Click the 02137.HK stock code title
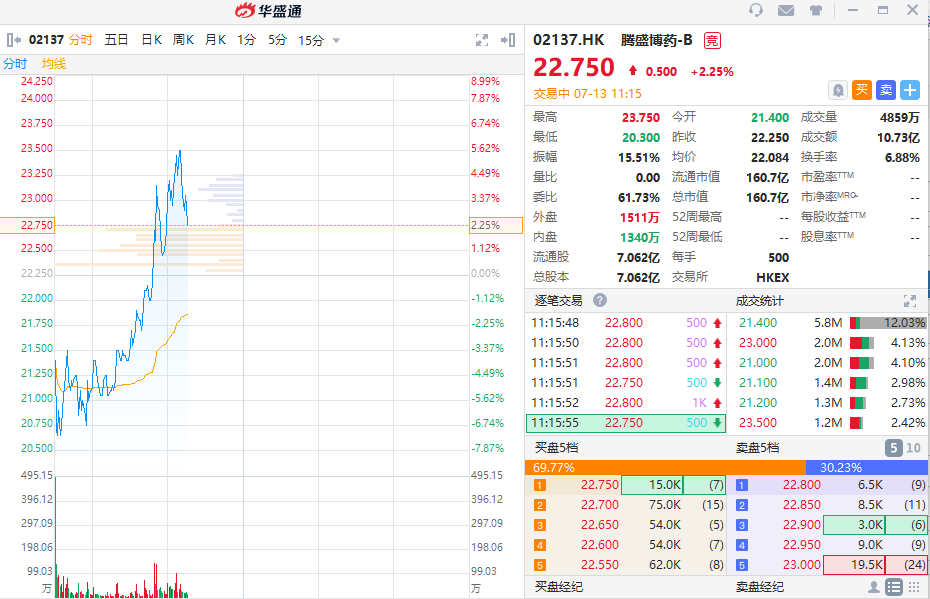The width and height of the screenshot is (930, 599). [568, 40]
